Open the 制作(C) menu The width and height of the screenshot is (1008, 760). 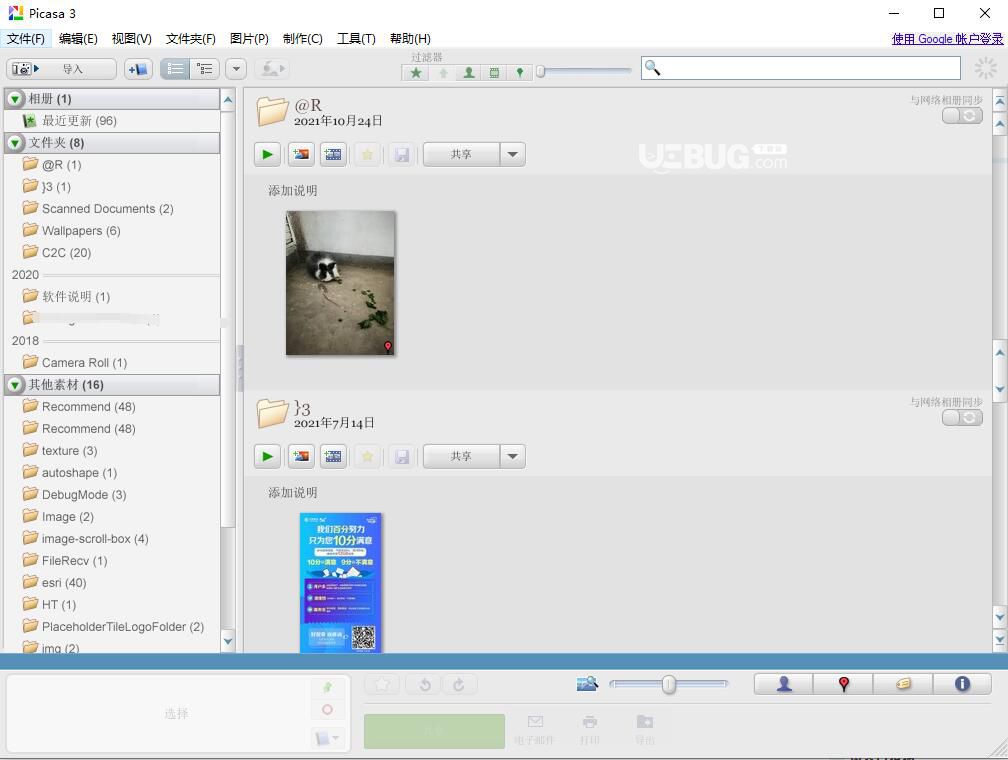302,39
